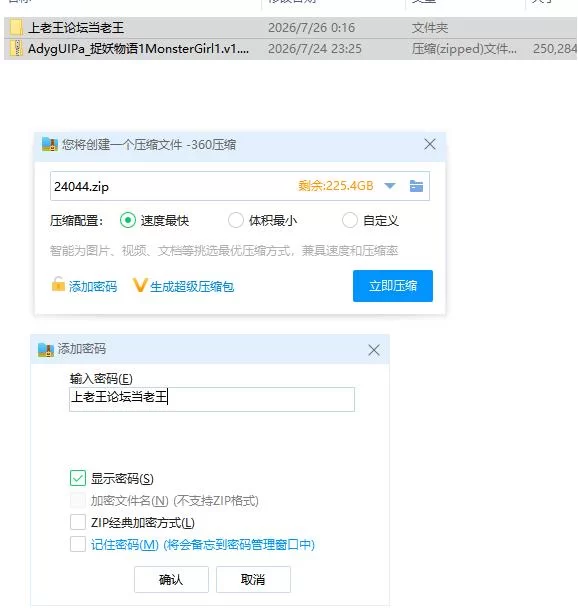578x614 pixels.
Task: Click the 360压缩 app icon in the compress dialog title
Action: 50,144
